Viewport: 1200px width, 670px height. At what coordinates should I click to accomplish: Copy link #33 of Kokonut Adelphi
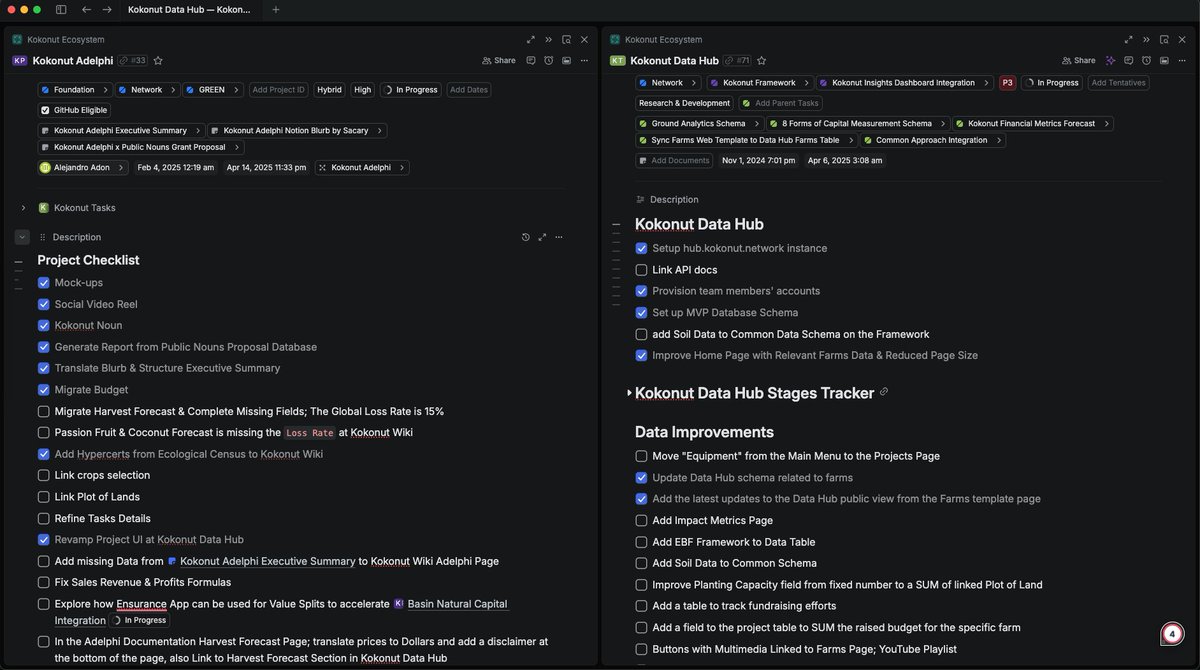pos(132,60)
